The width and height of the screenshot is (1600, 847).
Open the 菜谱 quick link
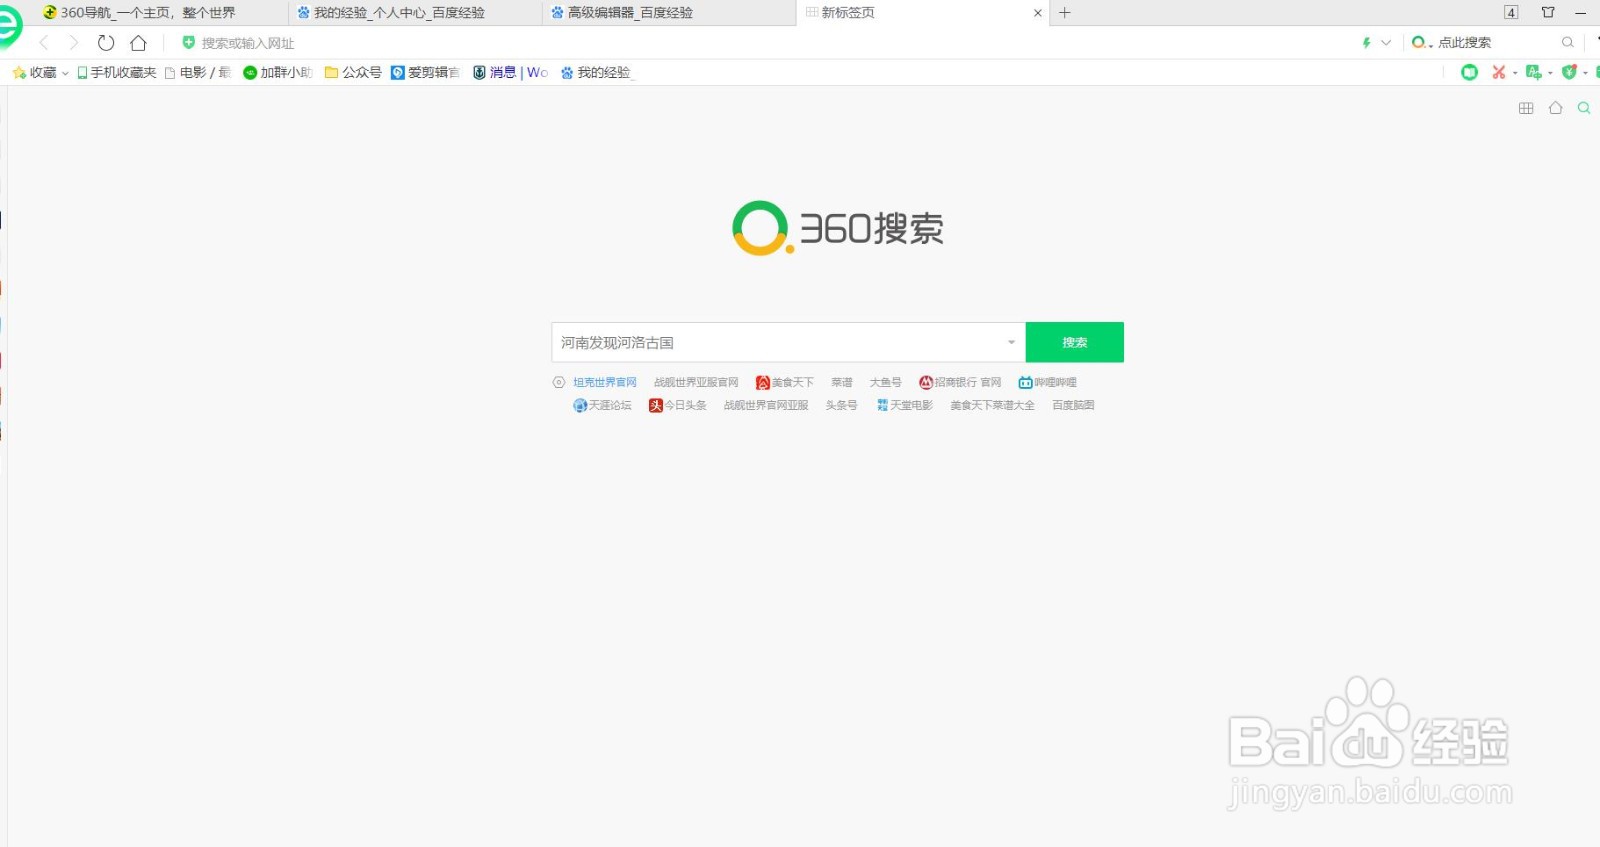click(842, 382)
